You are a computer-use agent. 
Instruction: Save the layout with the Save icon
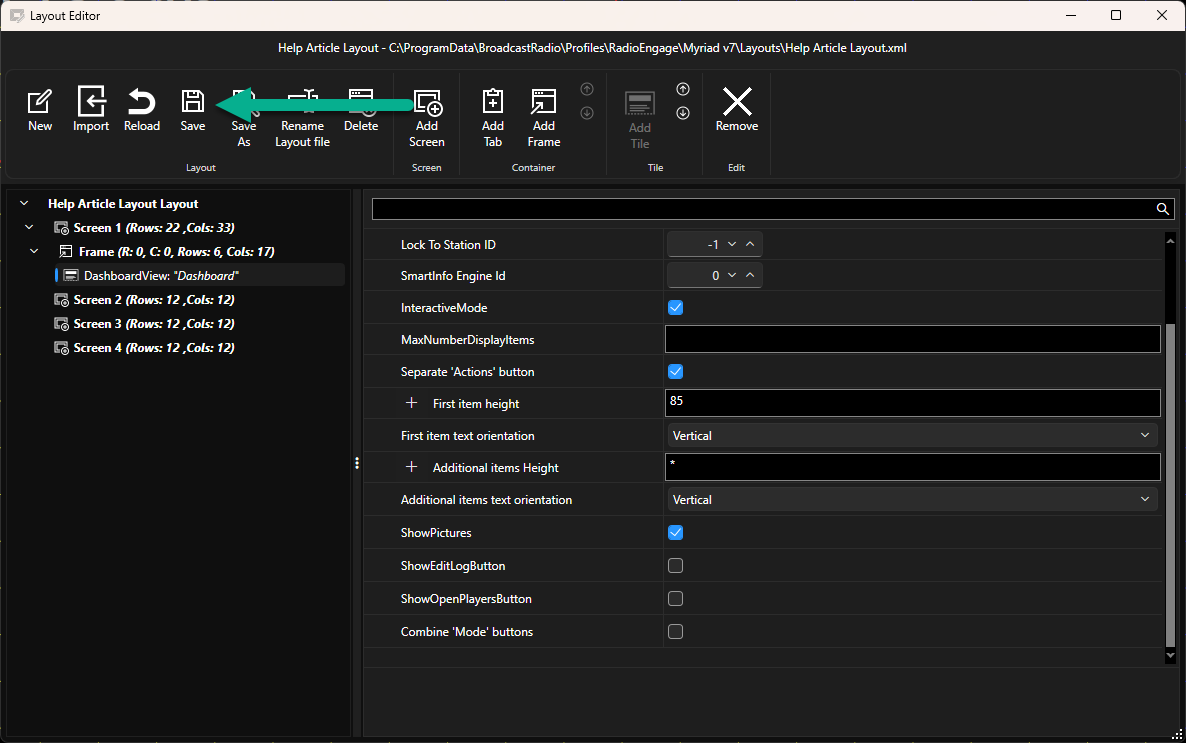[193, 101]
